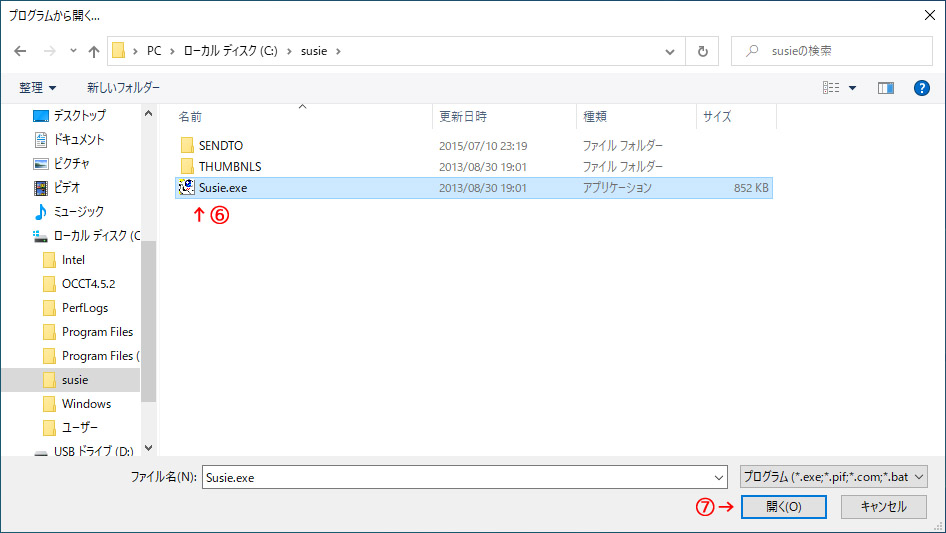Close the プログラムから開く dialog
Screen dimensions: 946x533
tap(930, 15)
